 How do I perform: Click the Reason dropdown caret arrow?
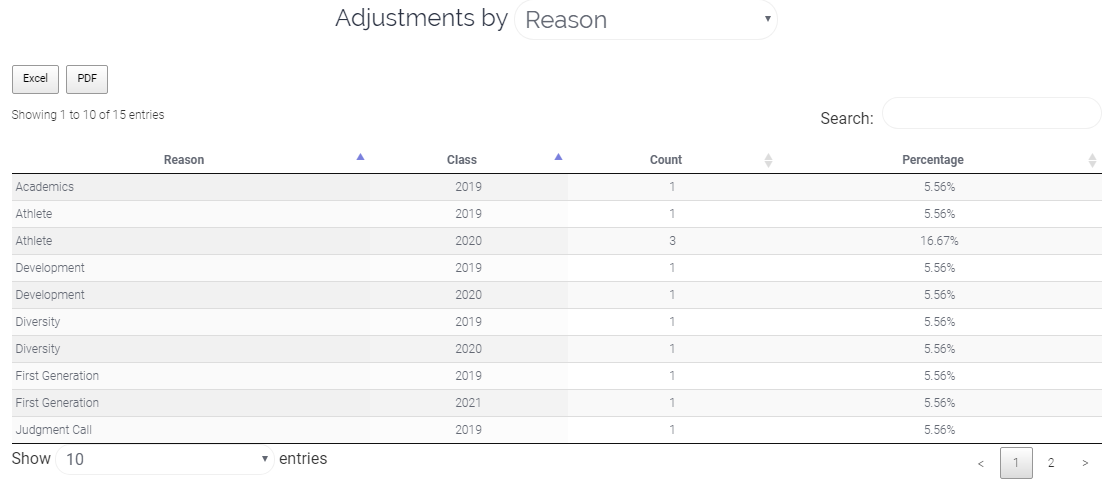tap(767, 19)
